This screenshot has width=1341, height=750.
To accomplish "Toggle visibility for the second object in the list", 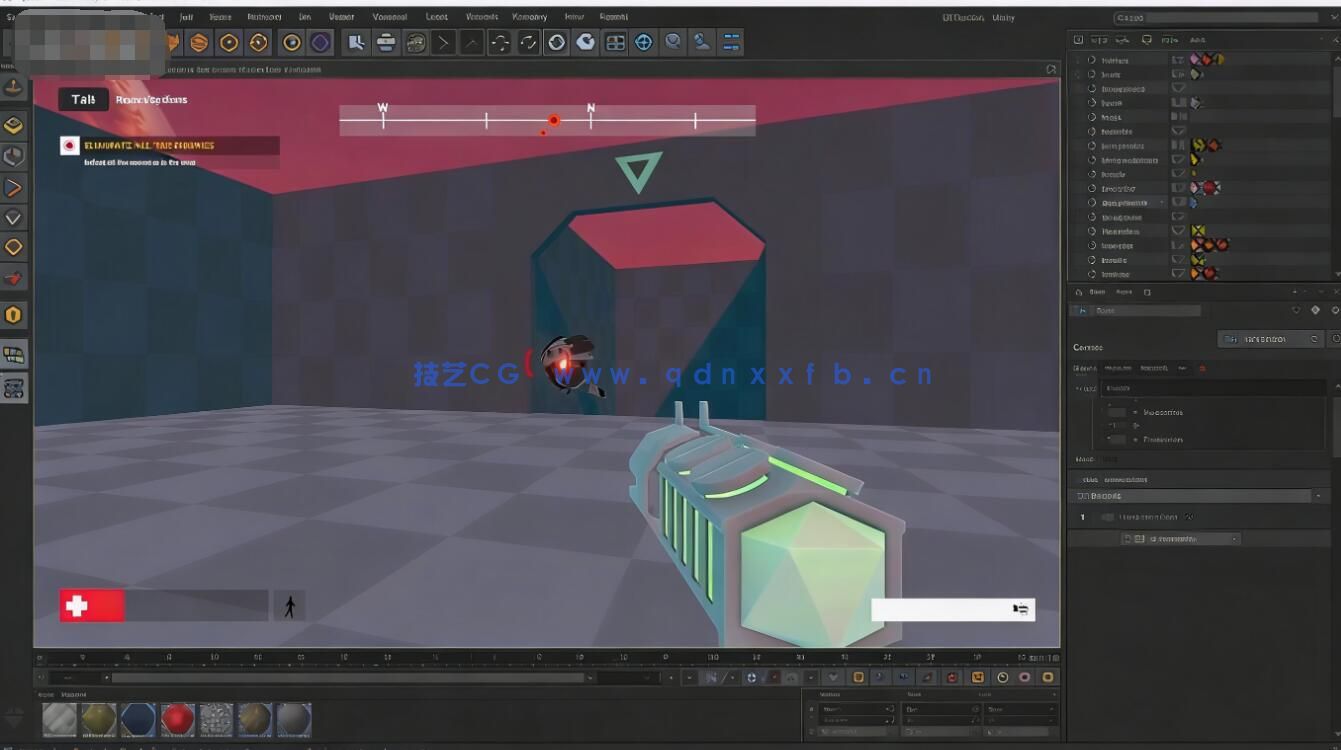I will (x=1090, y=74).
